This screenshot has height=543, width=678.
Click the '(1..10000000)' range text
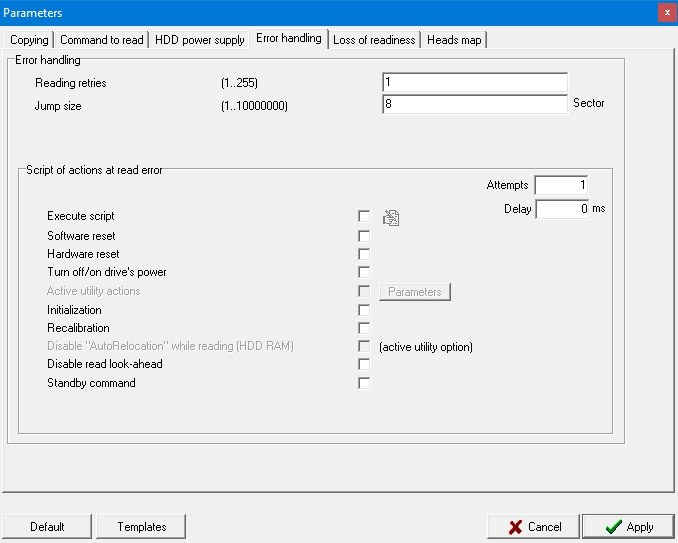[254, 106]
